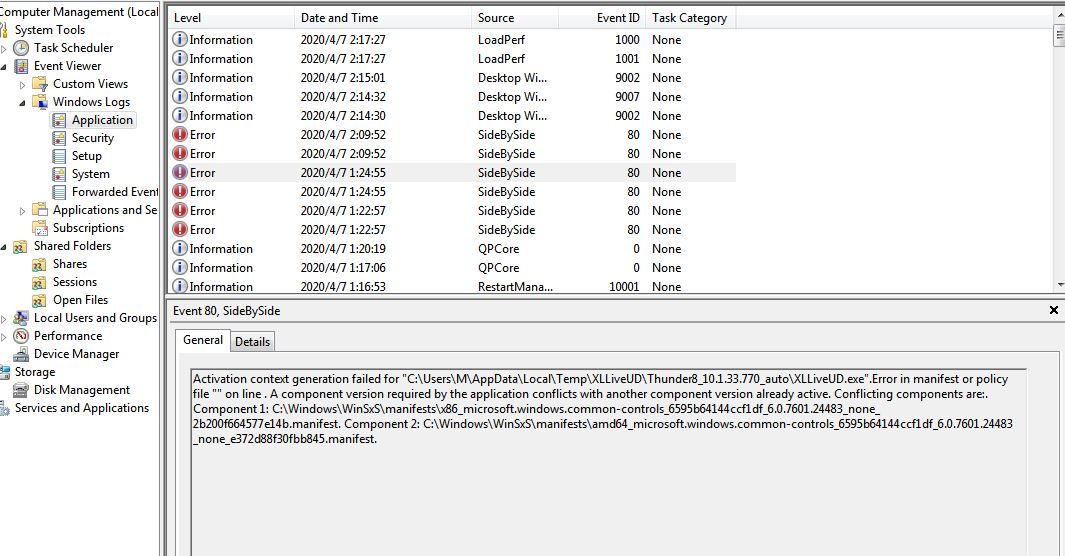Expand Local Users and Groups node
Viewport: 1065px width, 556px height.
(4, 318)
